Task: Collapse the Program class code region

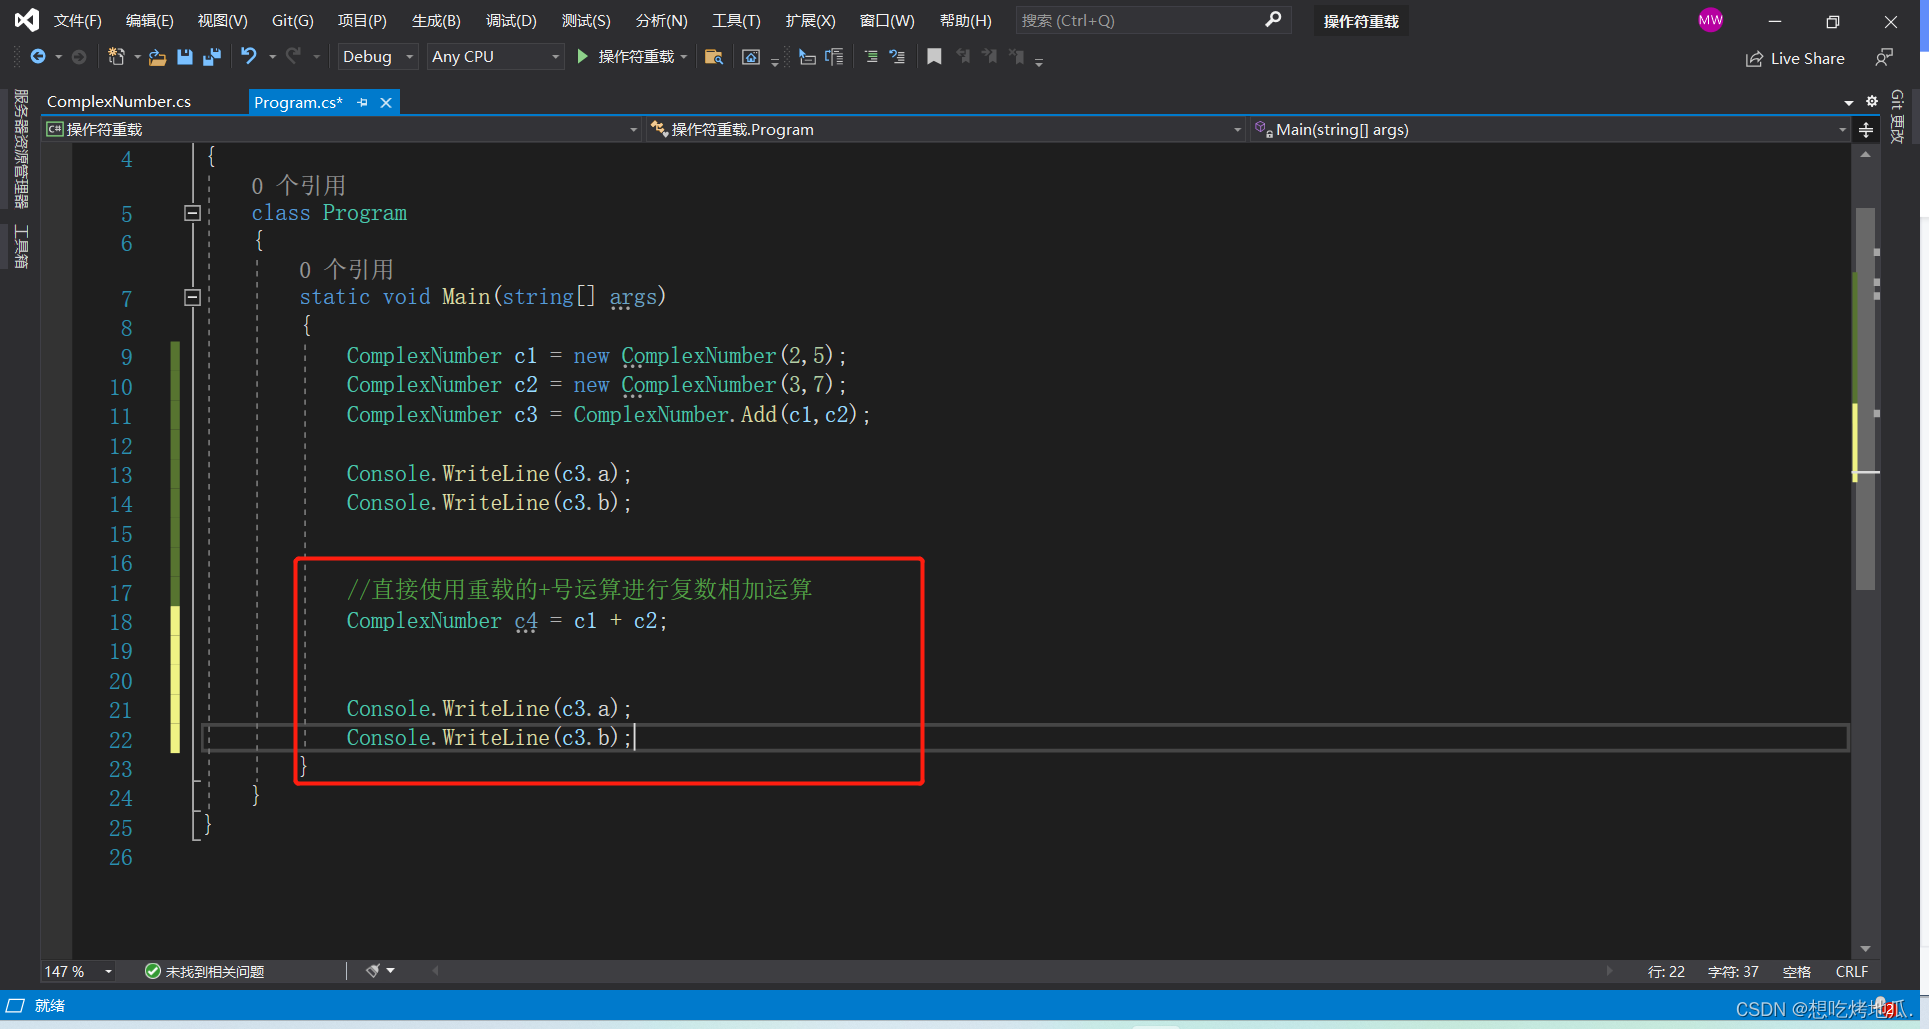Action: click(x=193, y=213)
